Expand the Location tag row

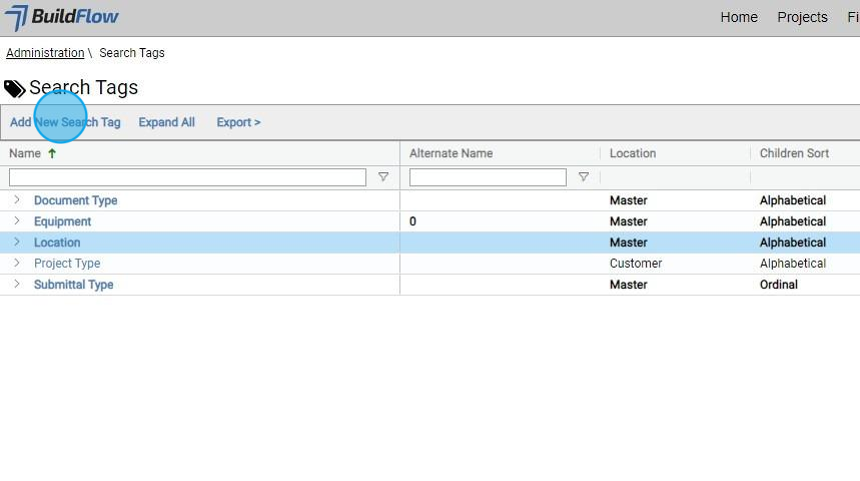[17, 242]
